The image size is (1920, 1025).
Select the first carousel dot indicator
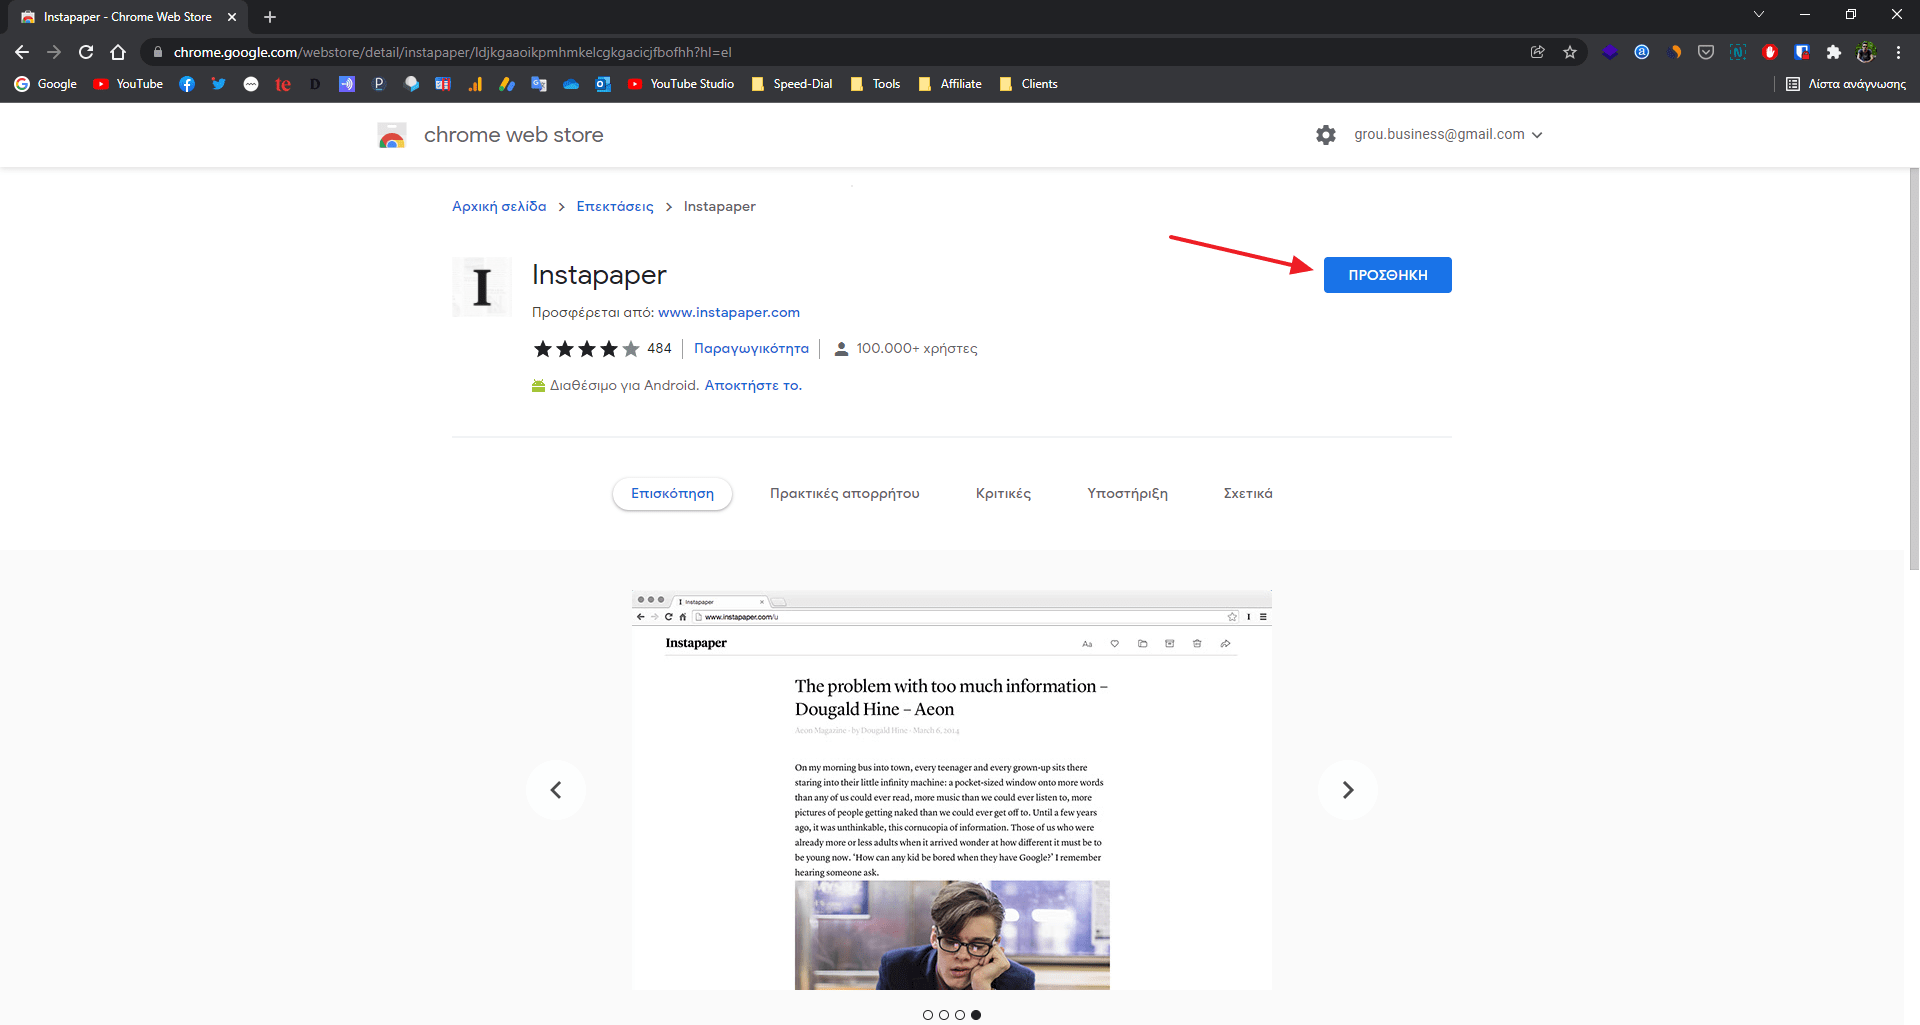coord(928,1015)
